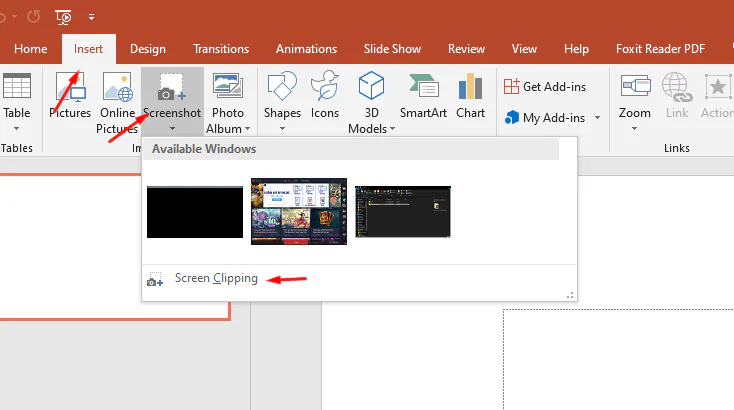Expand the Shapes dropdown arrow
734x410 pixels.
point(282,129)
